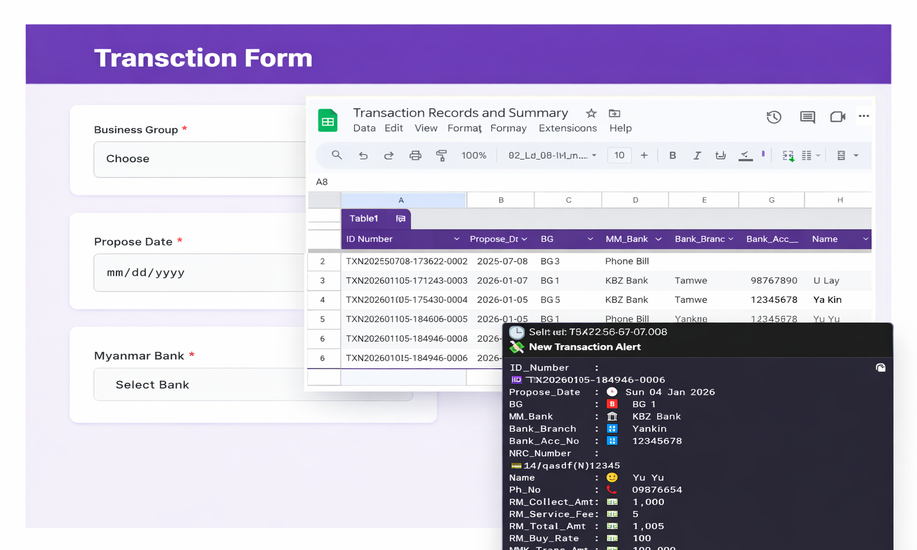Click the table icon beside Table1
The image size is (917, 550).
(401, 219)
